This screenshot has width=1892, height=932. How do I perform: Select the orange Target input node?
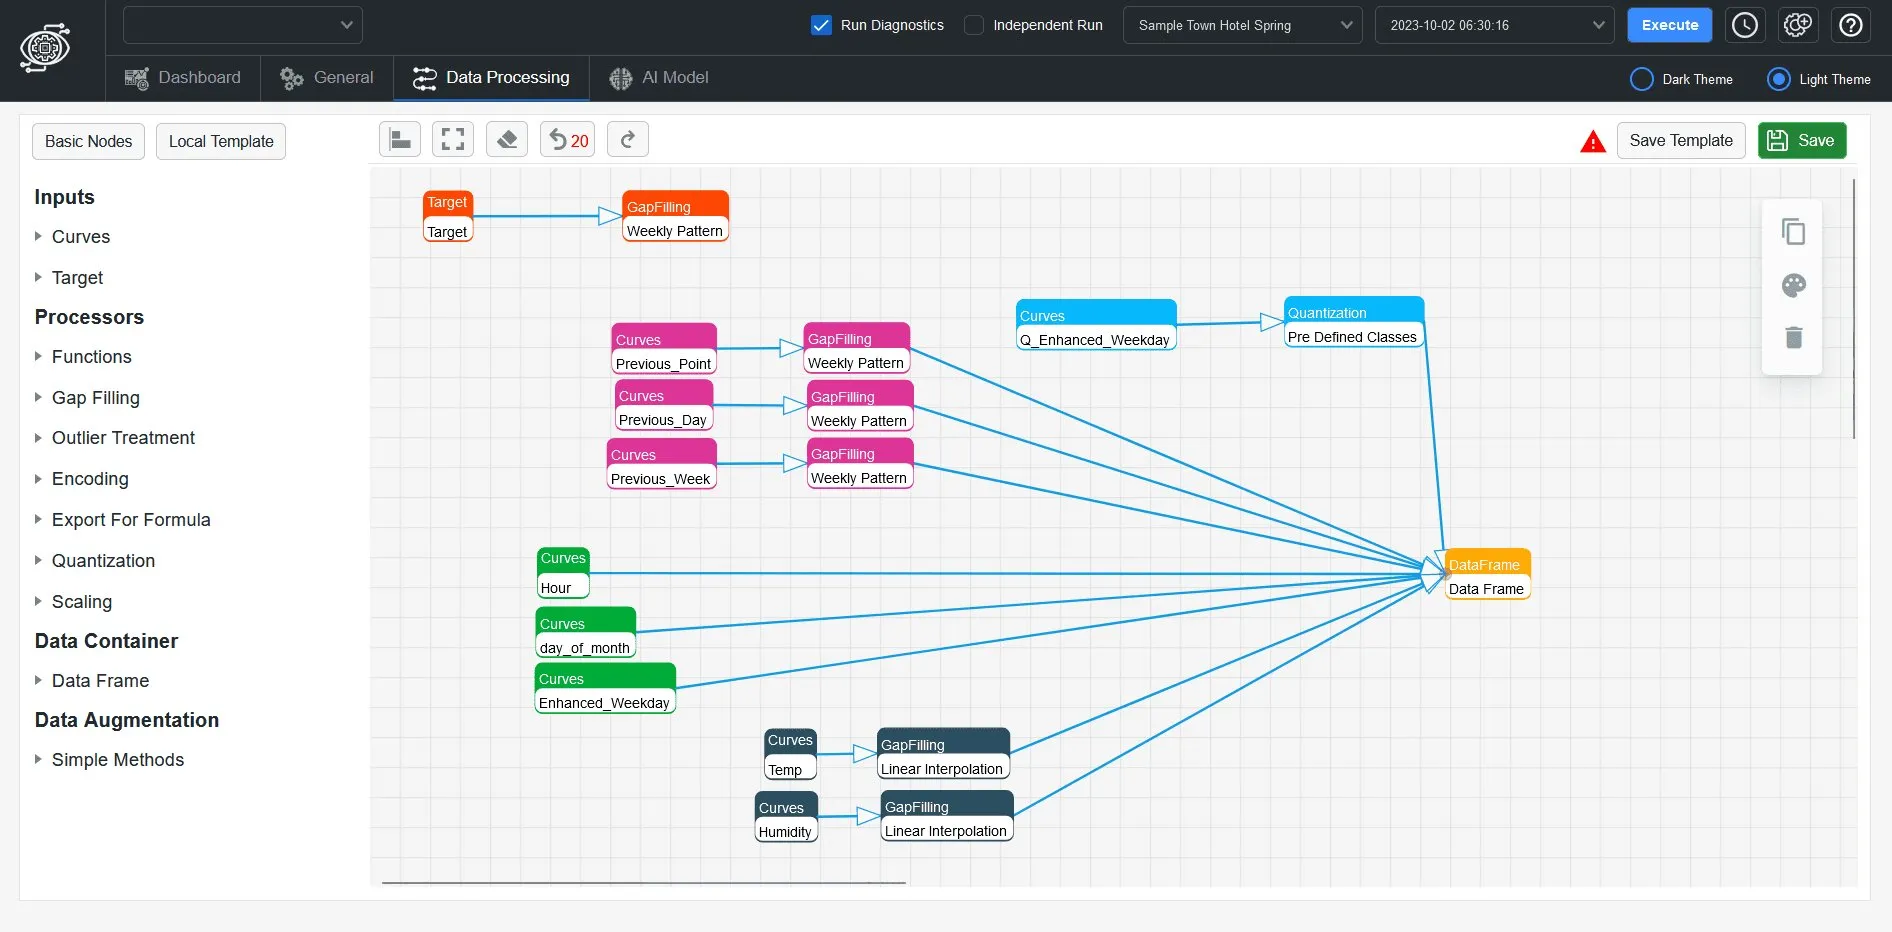448,217
